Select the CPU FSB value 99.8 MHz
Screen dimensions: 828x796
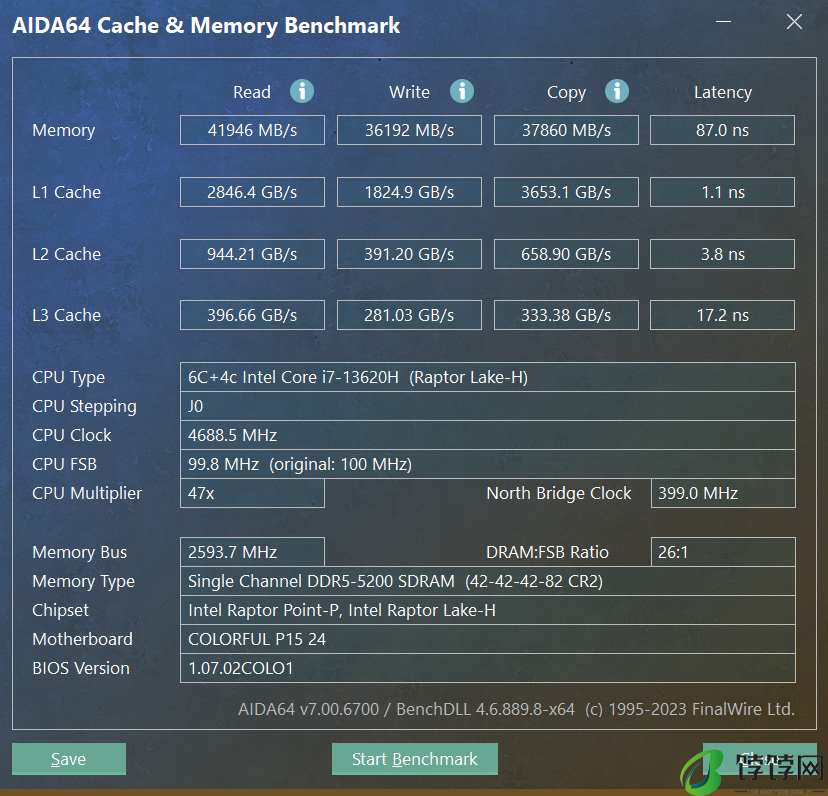tap(488, 464)
